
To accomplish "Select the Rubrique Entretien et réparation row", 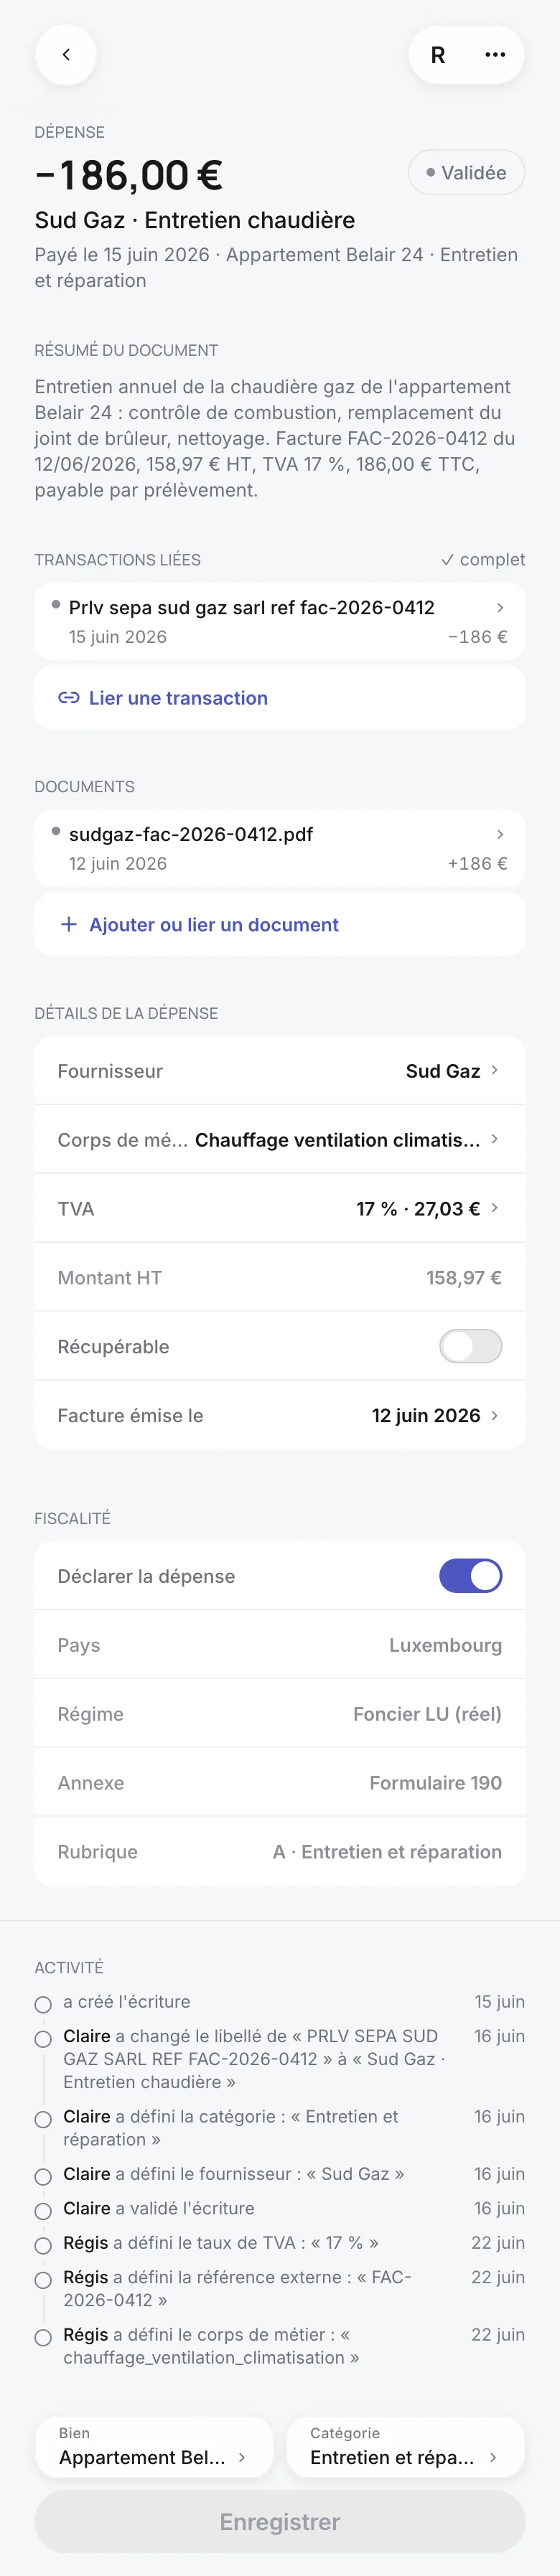I will (280, 1852).
